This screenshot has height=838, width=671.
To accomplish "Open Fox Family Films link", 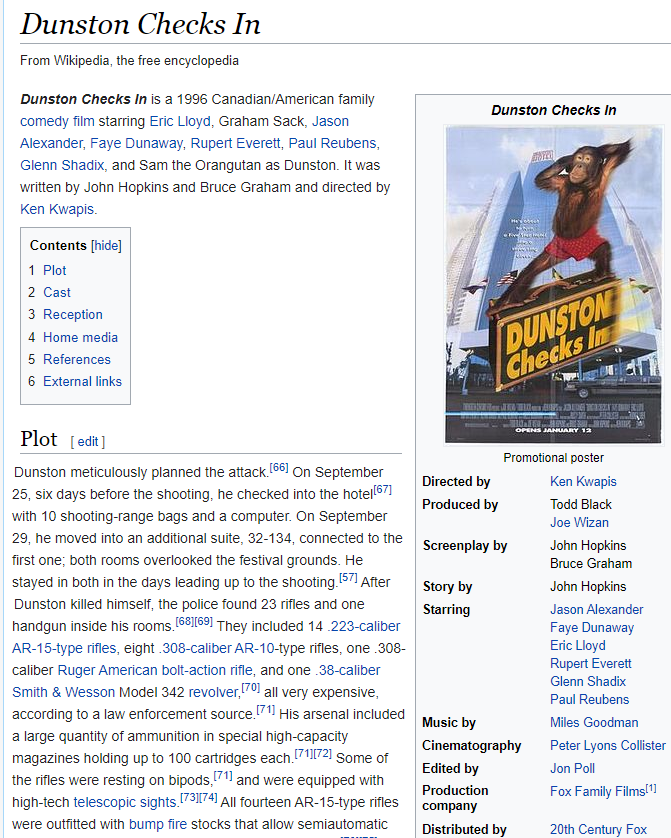I will [598, 792].
